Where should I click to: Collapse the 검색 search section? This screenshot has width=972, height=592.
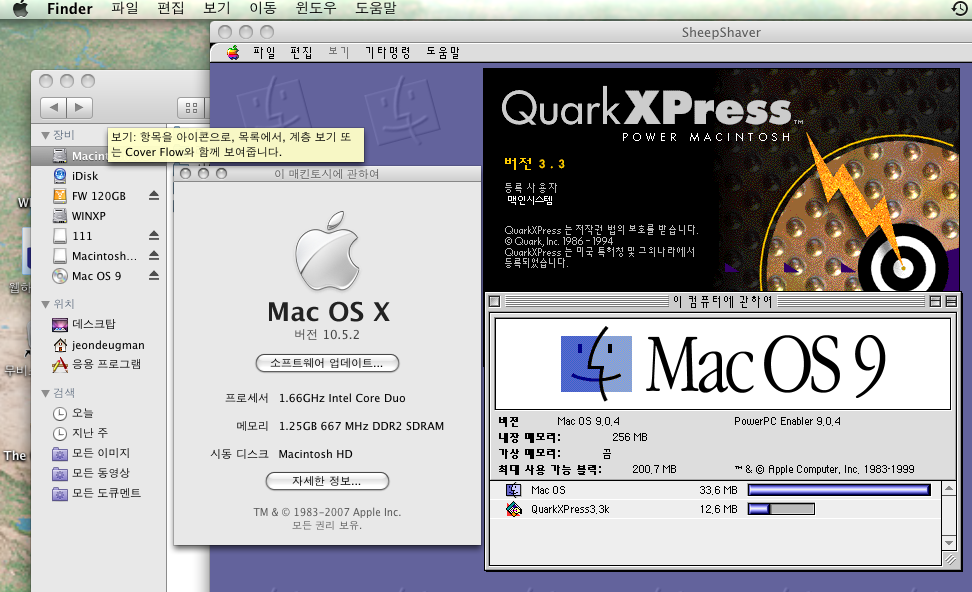(x=45, y=393)
